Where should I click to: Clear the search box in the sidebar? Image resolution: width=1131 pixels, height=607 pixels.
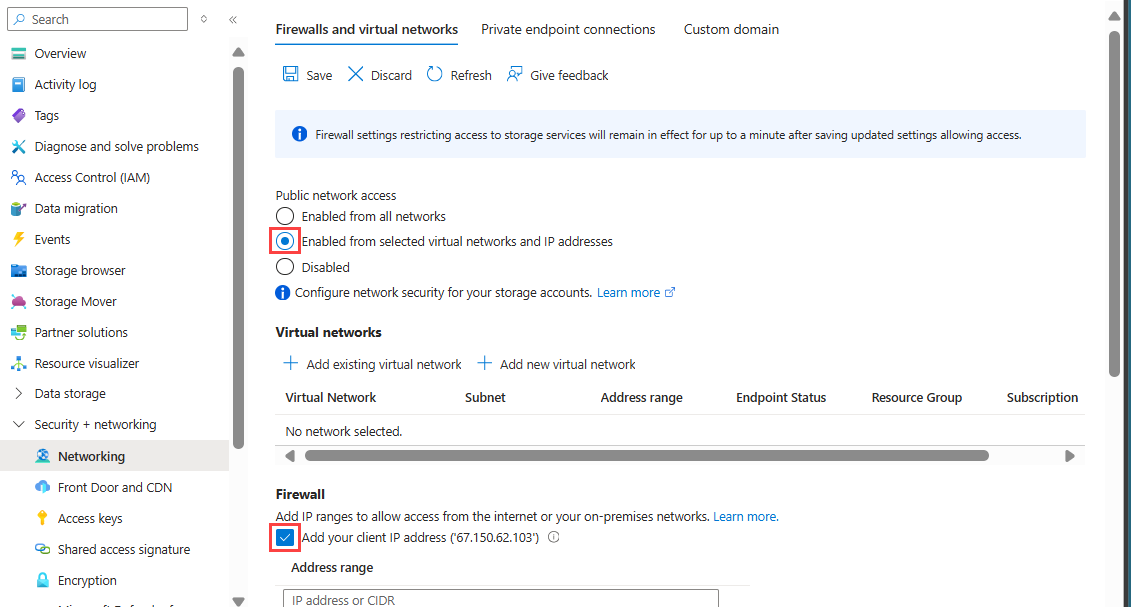click(97, 19)
